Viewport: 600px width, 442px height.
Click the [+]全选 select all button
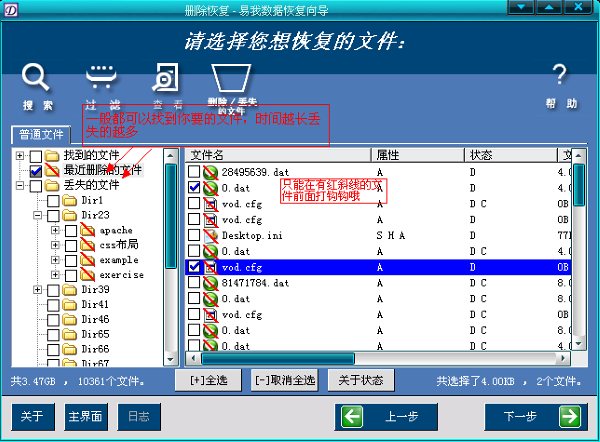click(209, 380)
